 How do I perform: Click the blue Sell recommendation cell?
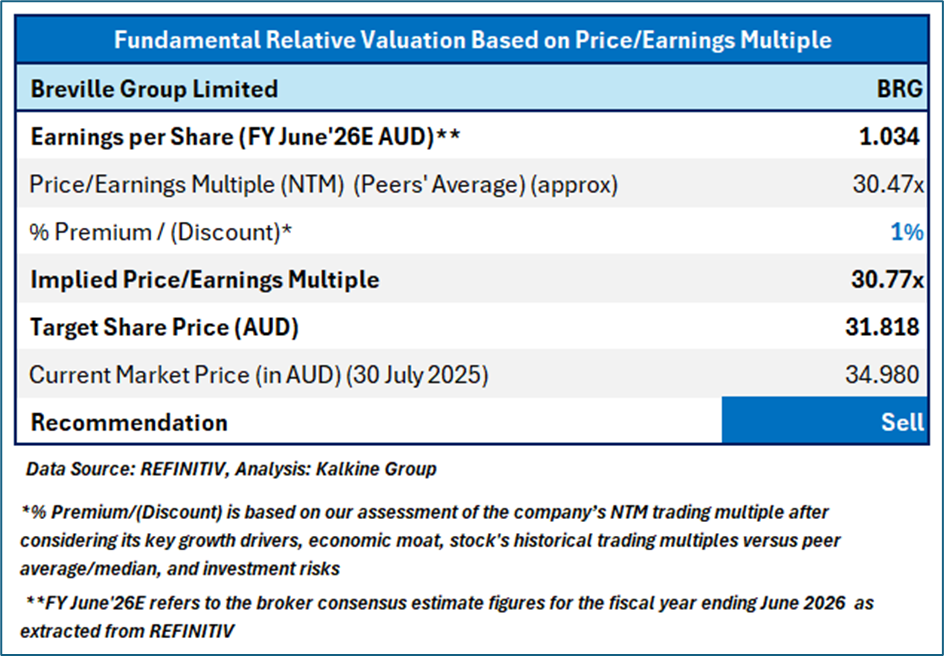click(824, 422)
